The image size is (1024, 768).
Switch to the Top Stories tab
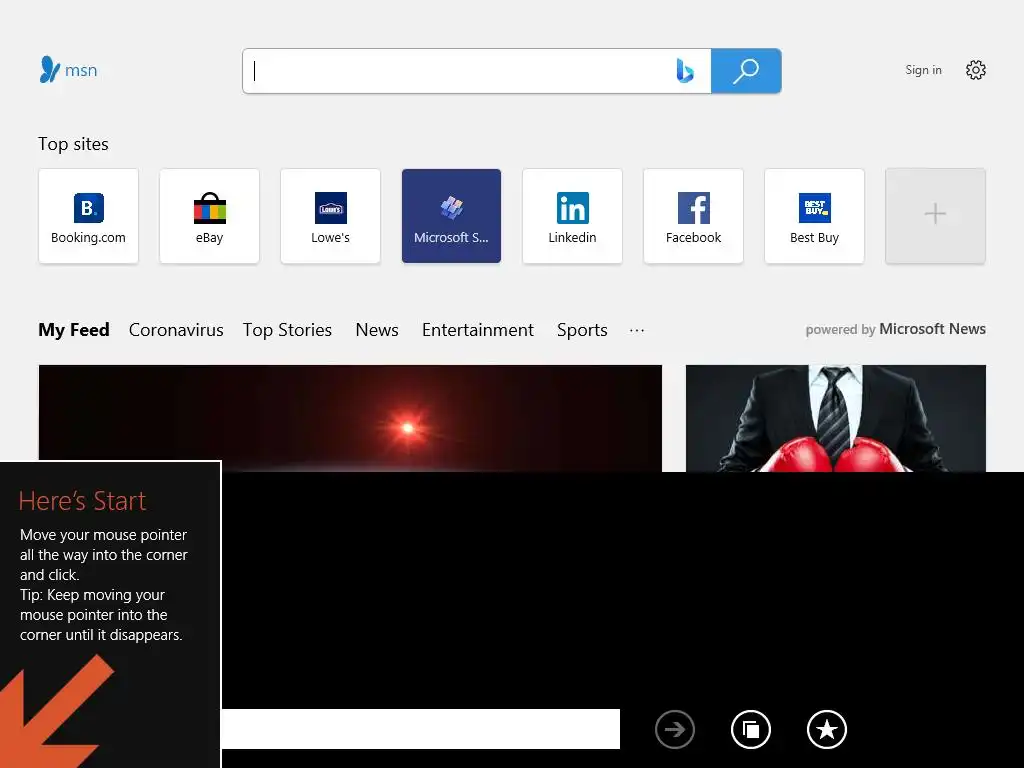[x=287, y=330]
